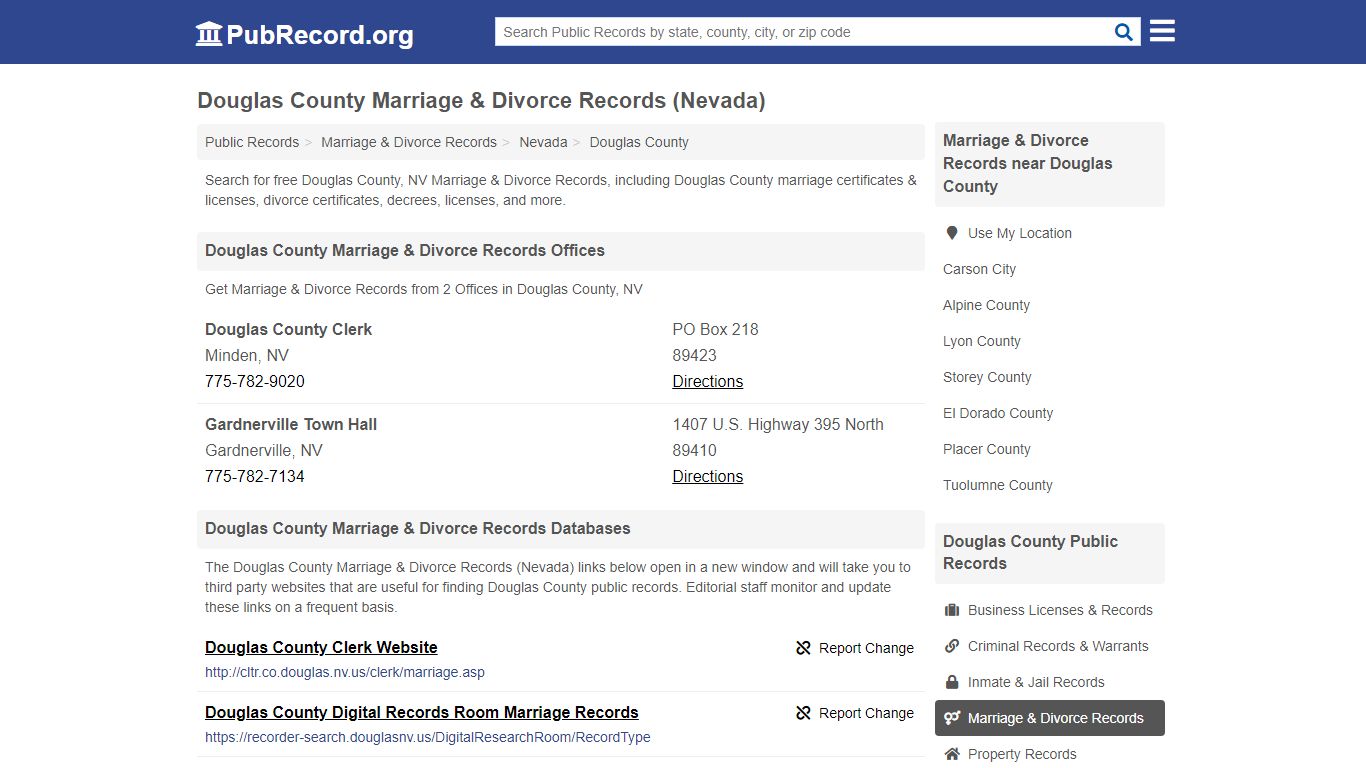Report Change for Douglas County Clerk Website
The image size is (1366, 768).
point(855,648)
